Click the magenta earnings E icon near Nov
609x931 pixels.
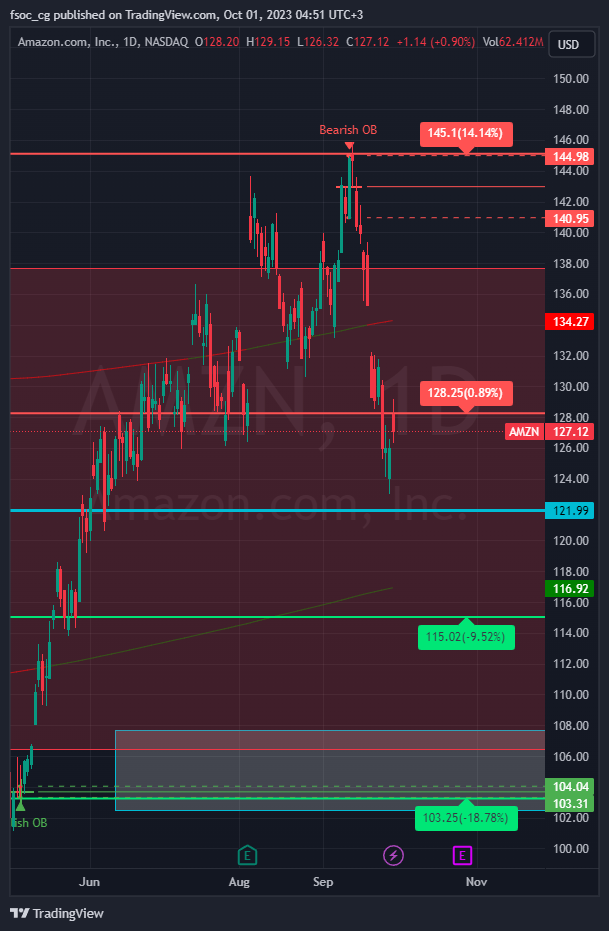[462, 856]
